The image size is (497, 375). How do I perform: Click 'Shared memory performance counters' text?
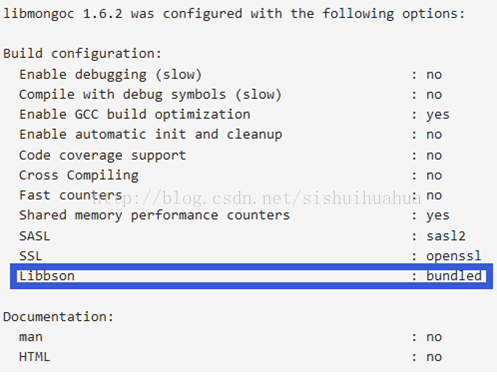[x=154, y=216]
